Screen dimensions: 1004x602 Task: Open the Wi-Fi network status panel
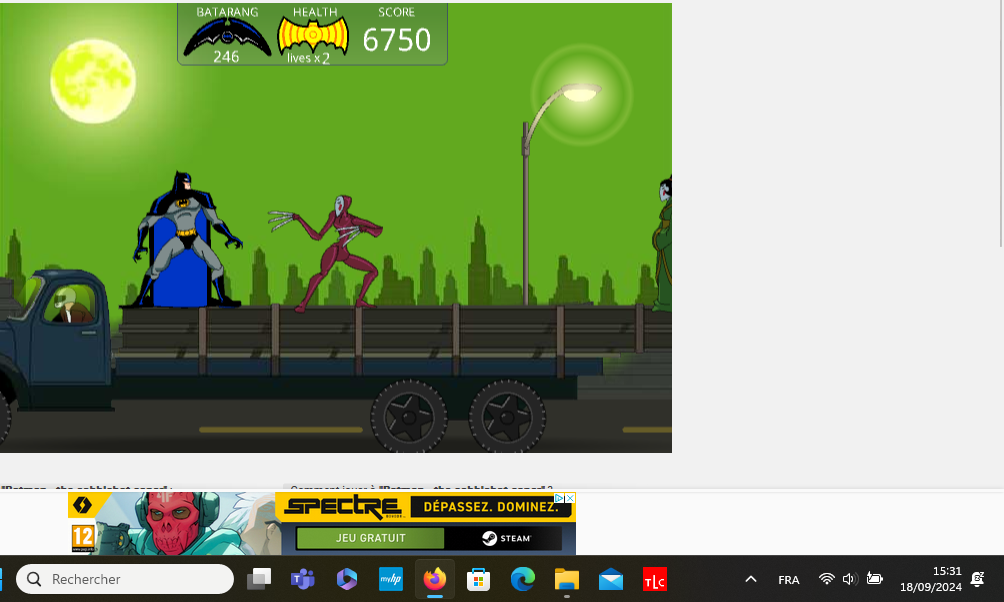click(826, 579)
